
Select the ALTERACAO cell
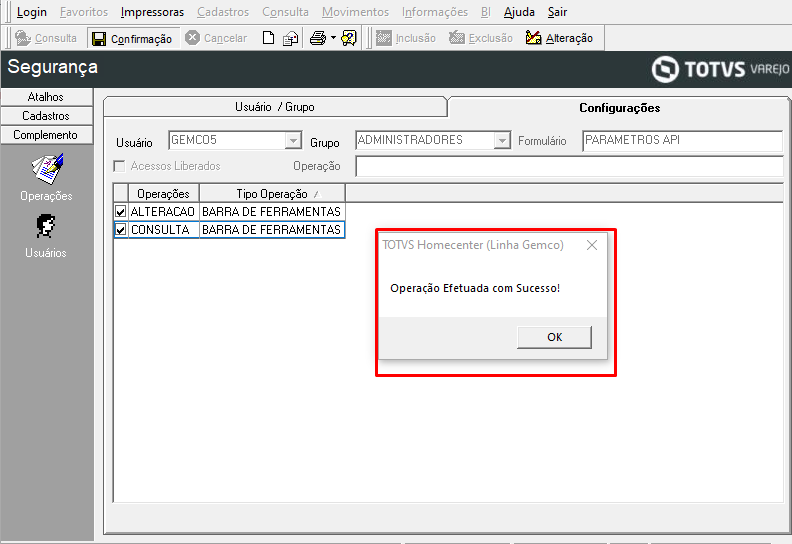coord(163,212)
